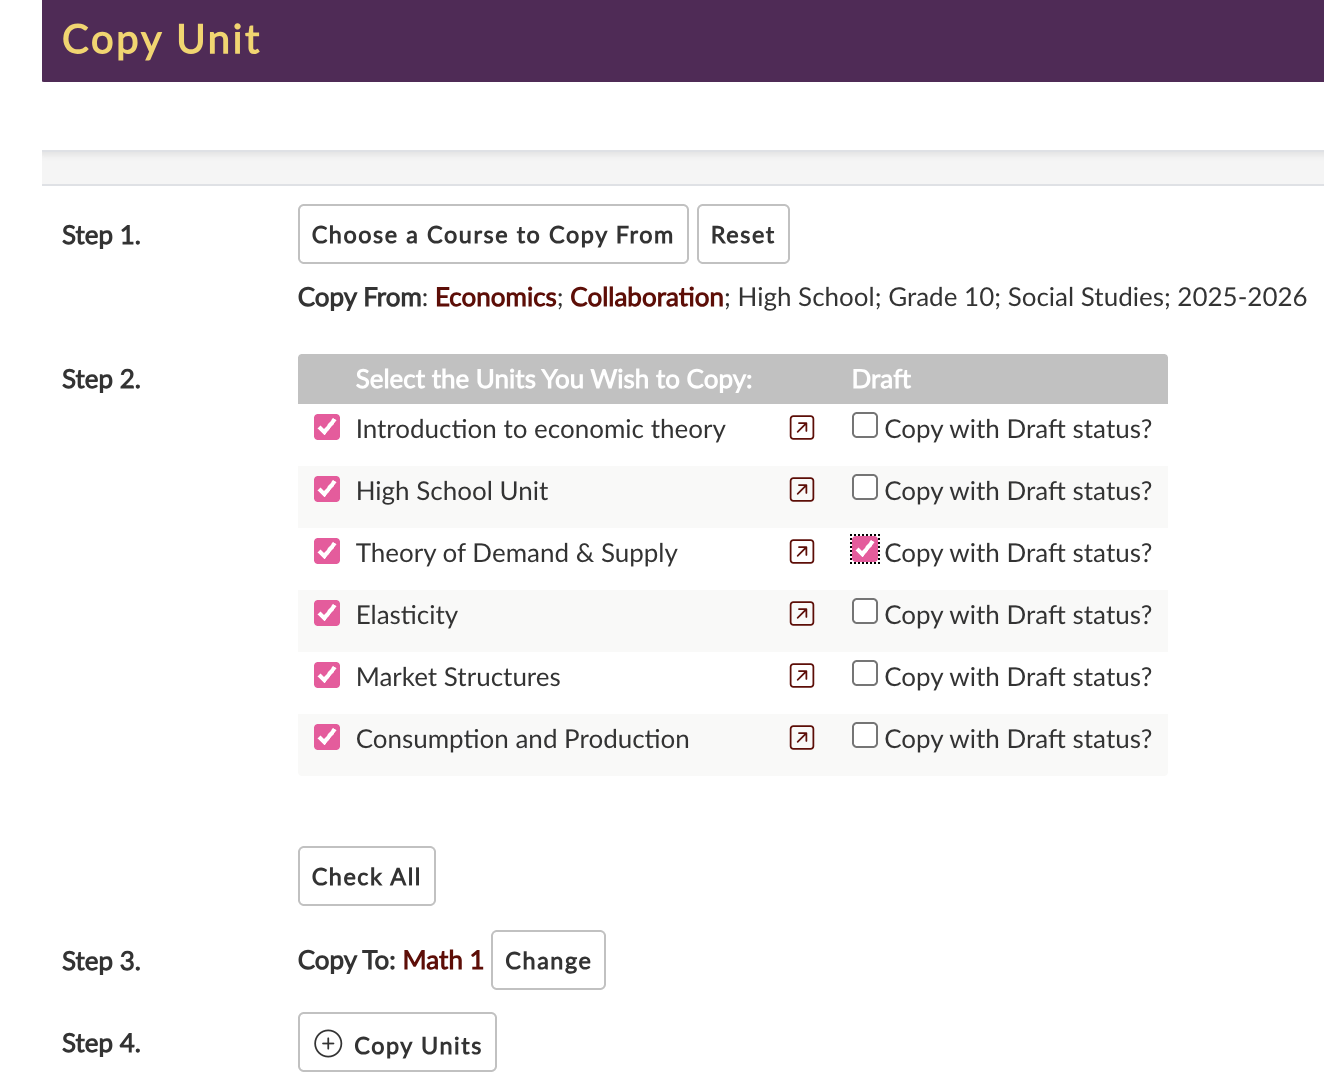
Task: Click the Check All button
Action: [366, 877]
